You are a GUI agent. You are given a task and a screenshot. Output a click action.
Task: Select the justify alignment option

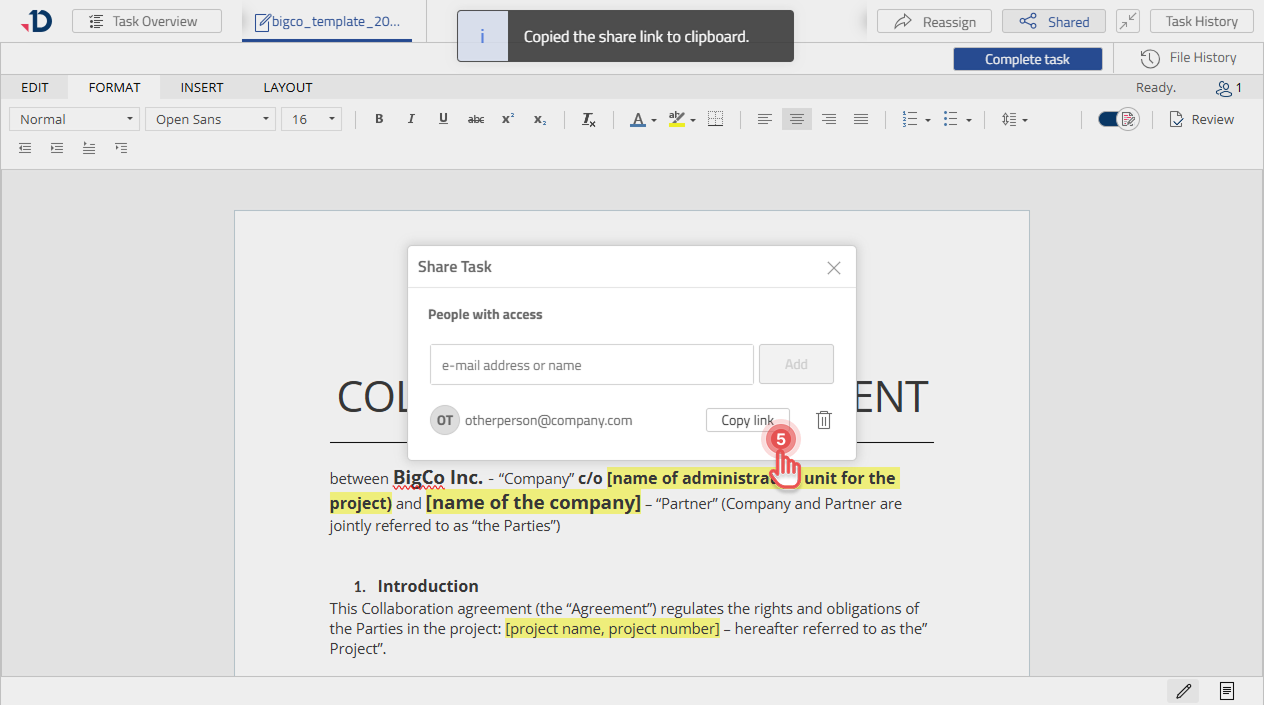860,119
